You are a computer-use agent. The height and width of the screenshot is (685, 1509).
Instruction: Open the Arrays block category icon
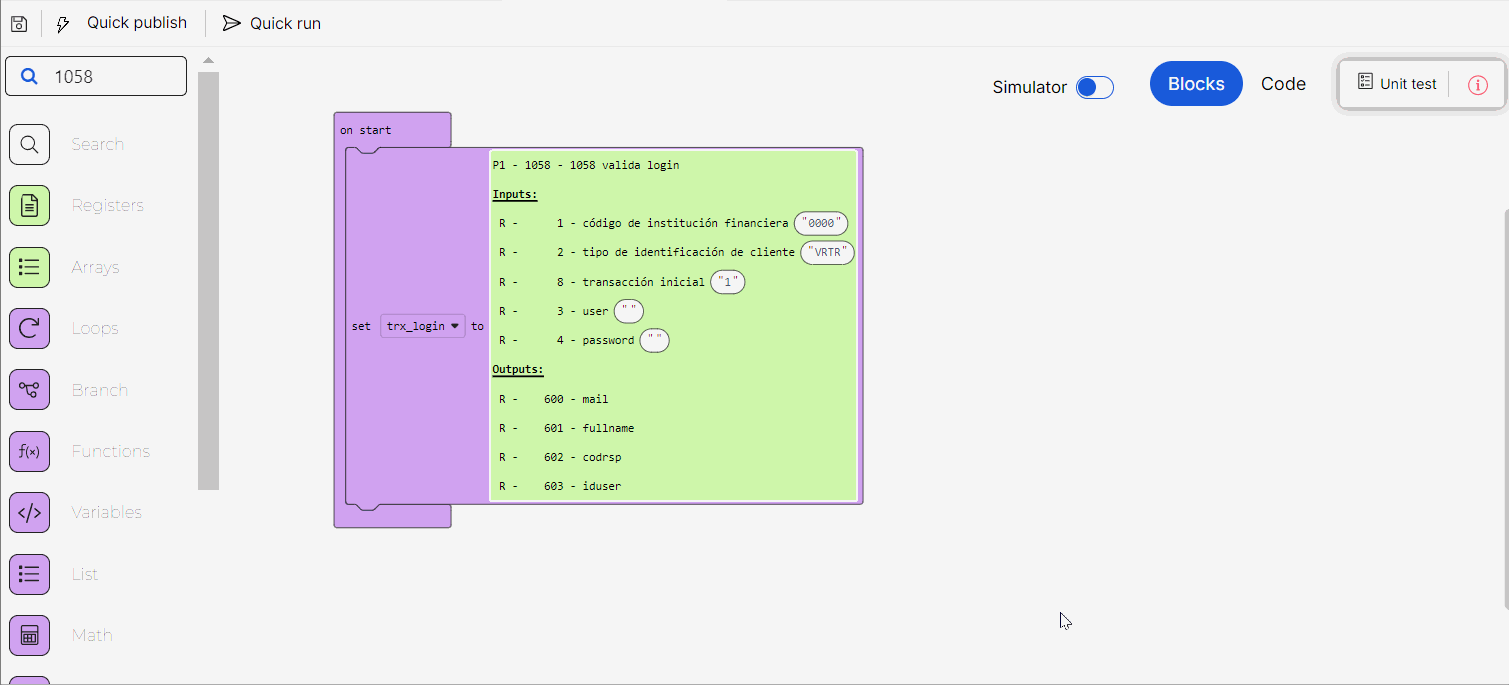point(29,267)
